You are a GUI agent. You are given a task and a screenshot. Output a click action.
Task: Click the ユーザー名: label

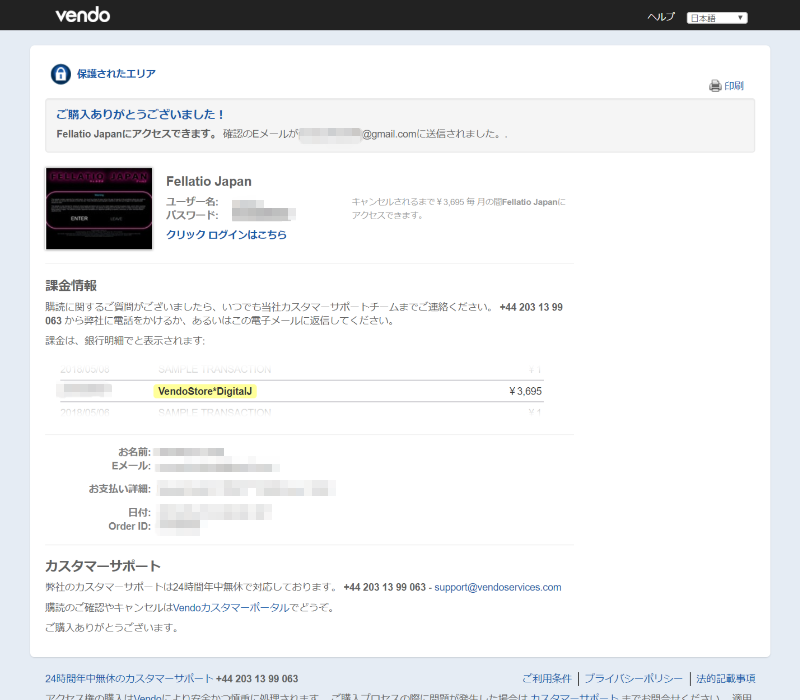[x=192, y=202]
